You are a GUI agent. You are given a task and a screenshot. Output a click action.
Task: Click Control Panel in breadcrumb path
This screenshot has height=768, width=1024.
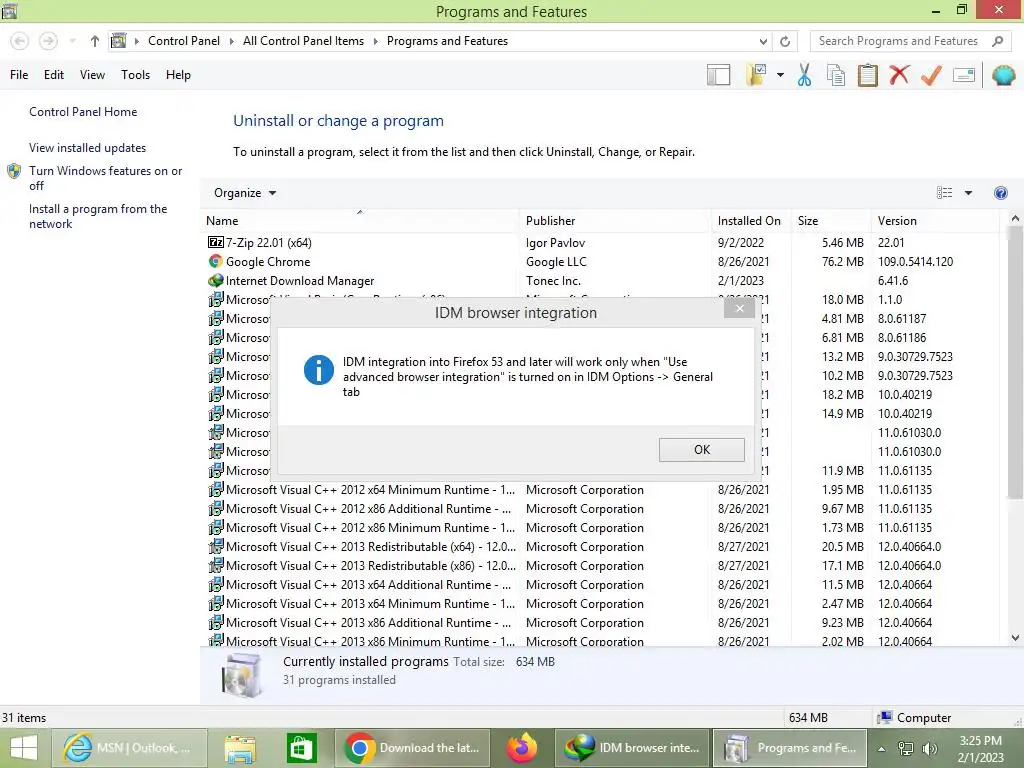[184, 40]
